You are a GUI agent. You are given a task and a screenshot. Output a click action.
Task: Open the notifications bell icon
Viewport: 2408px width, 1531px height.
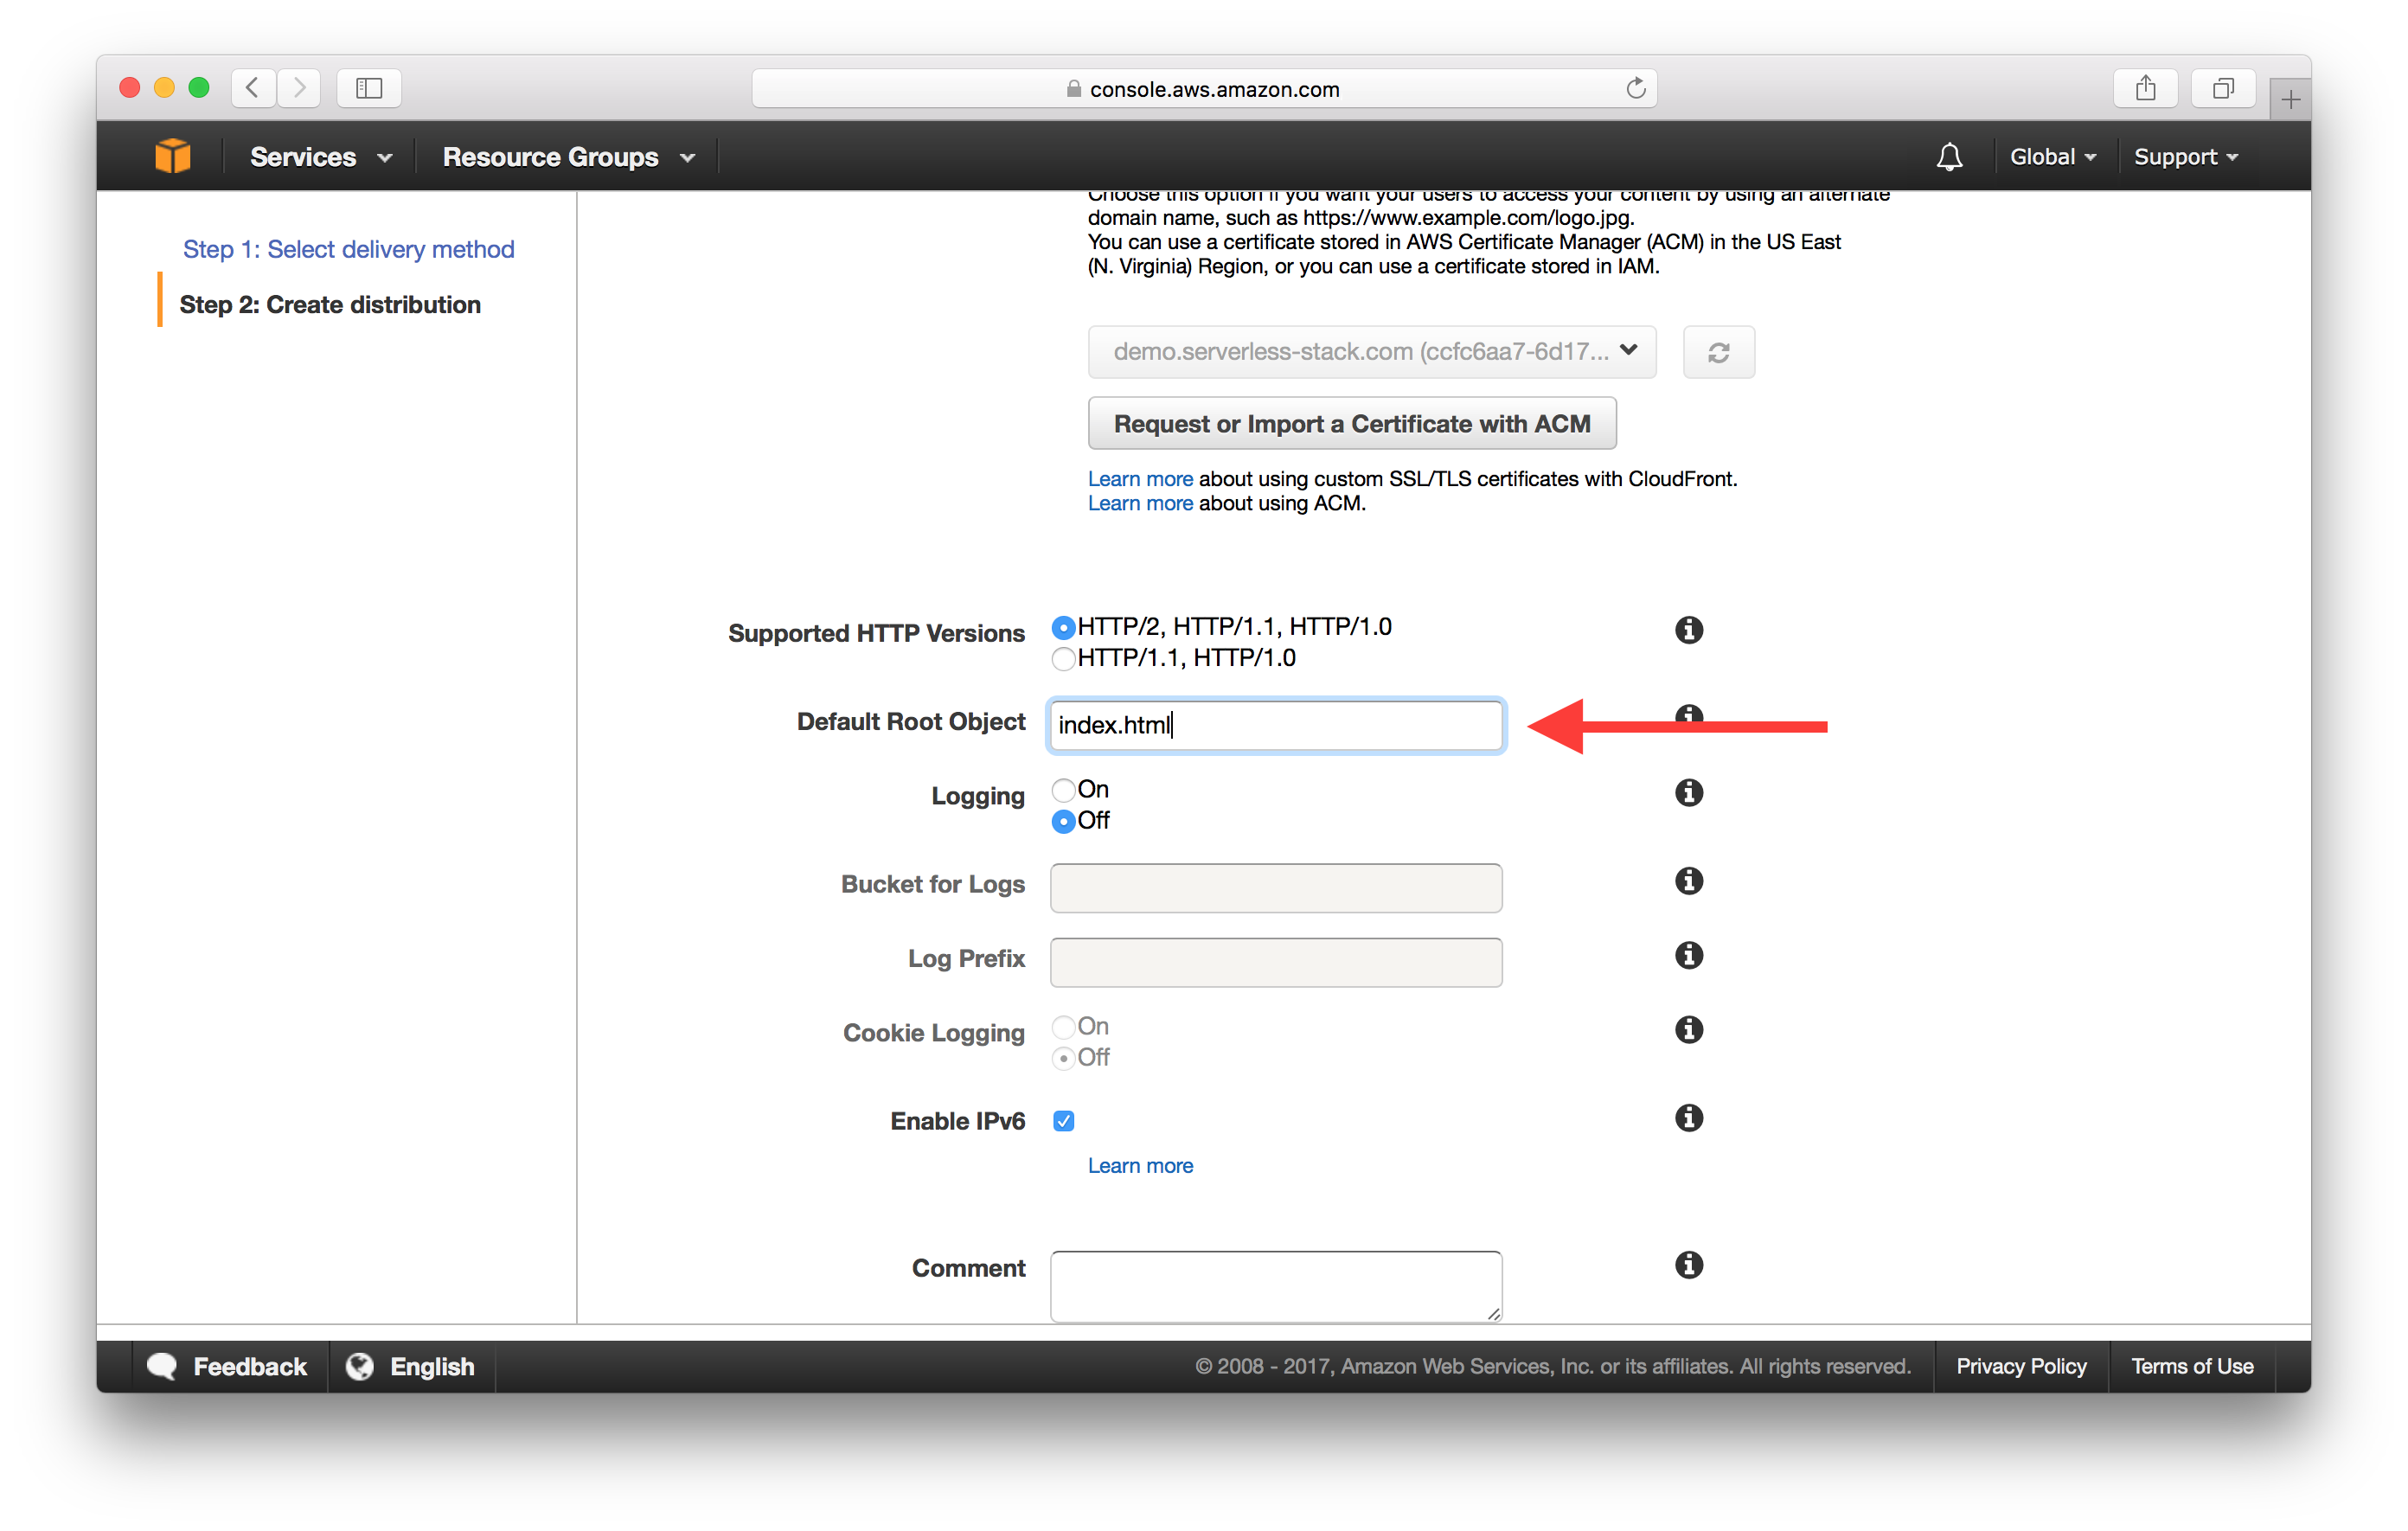[x=1948, y=157]
